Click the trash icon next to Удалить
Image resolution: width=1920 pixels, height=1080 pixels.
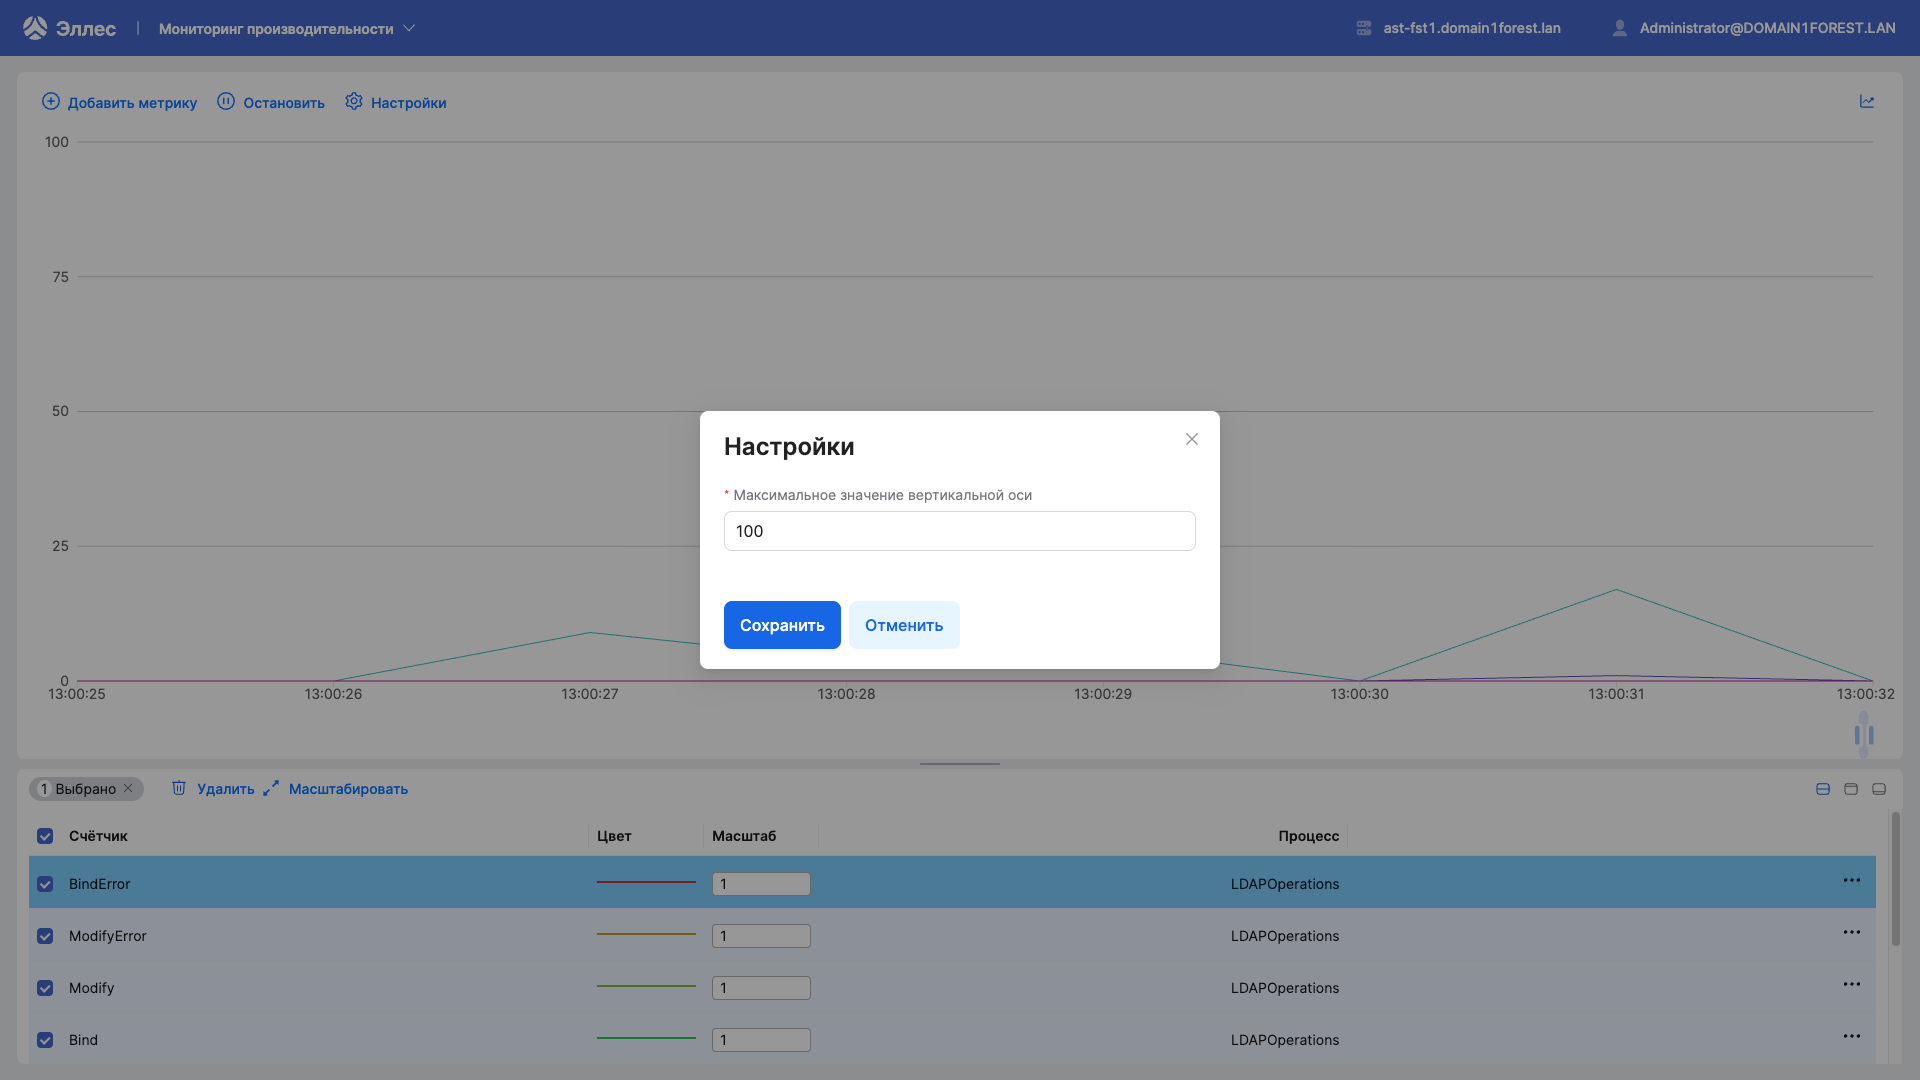click(x=179, y=789)
